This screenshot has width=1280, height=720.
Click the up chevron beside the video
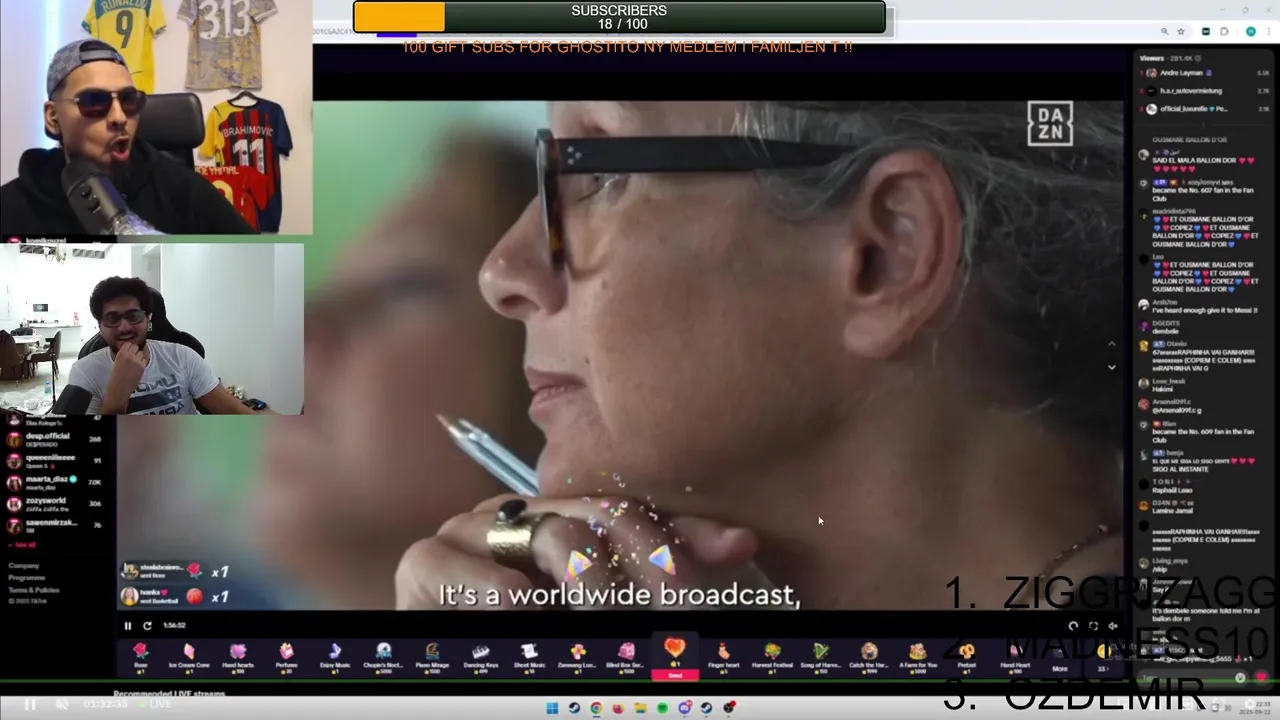pos(1111,344)
